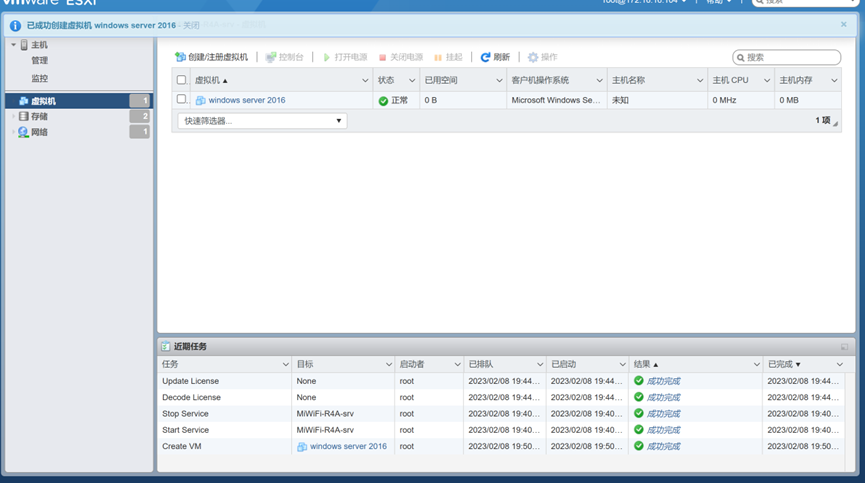This screenshot has height=483, width=865.
Task: Click the green Power On play icon
Action: coord(327,57)
